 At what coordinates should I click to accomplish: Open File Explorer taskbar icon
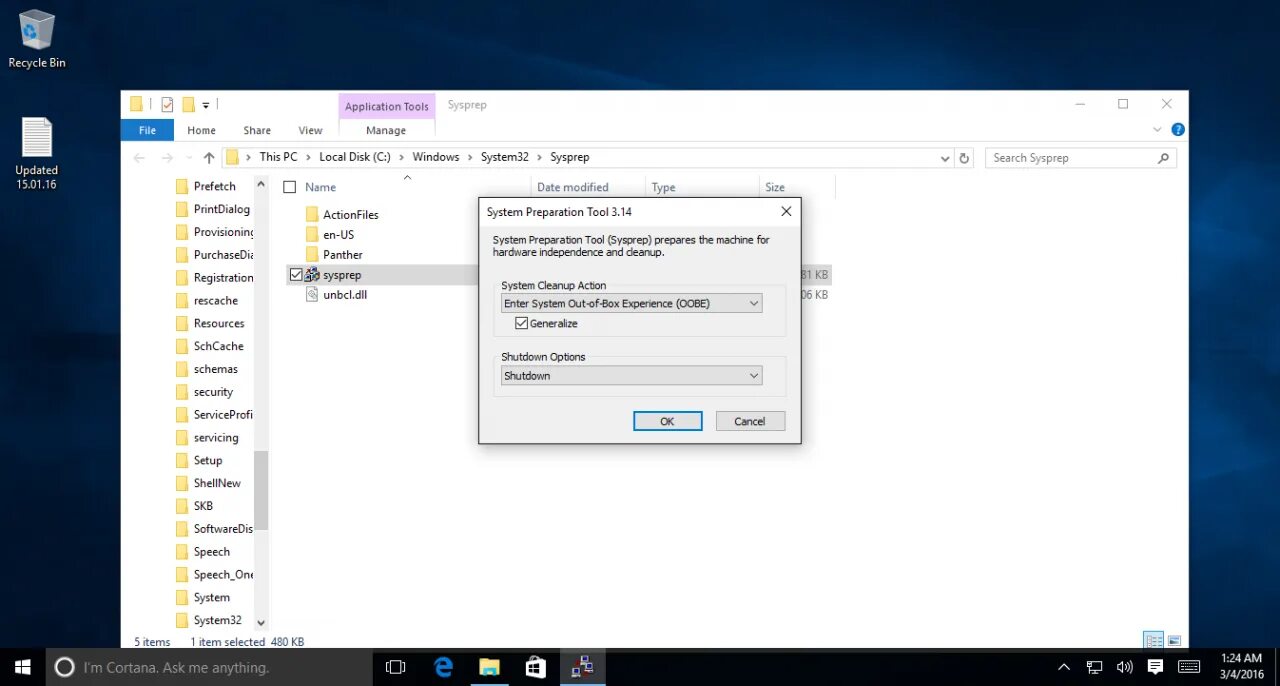[x=489, y=667]
